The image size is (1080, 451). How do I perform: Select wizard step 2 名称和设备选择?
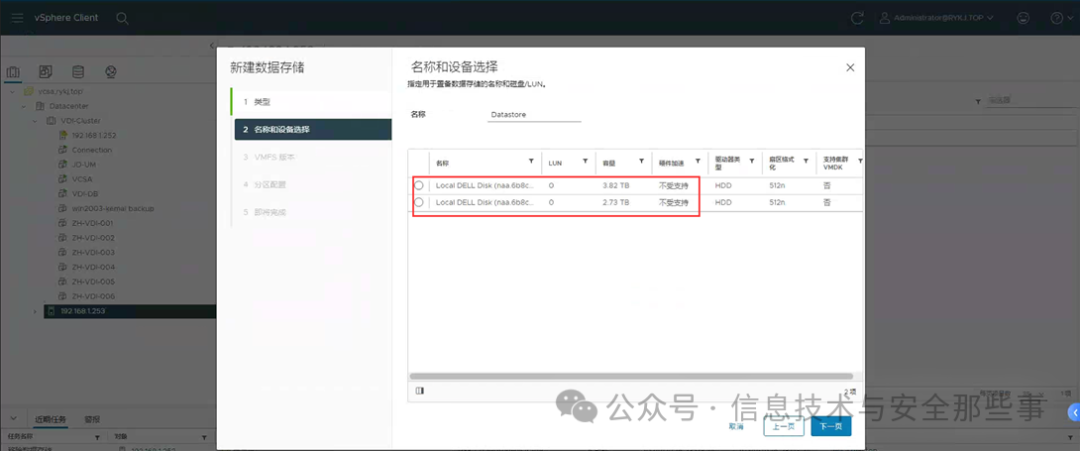tap(313, 129)
